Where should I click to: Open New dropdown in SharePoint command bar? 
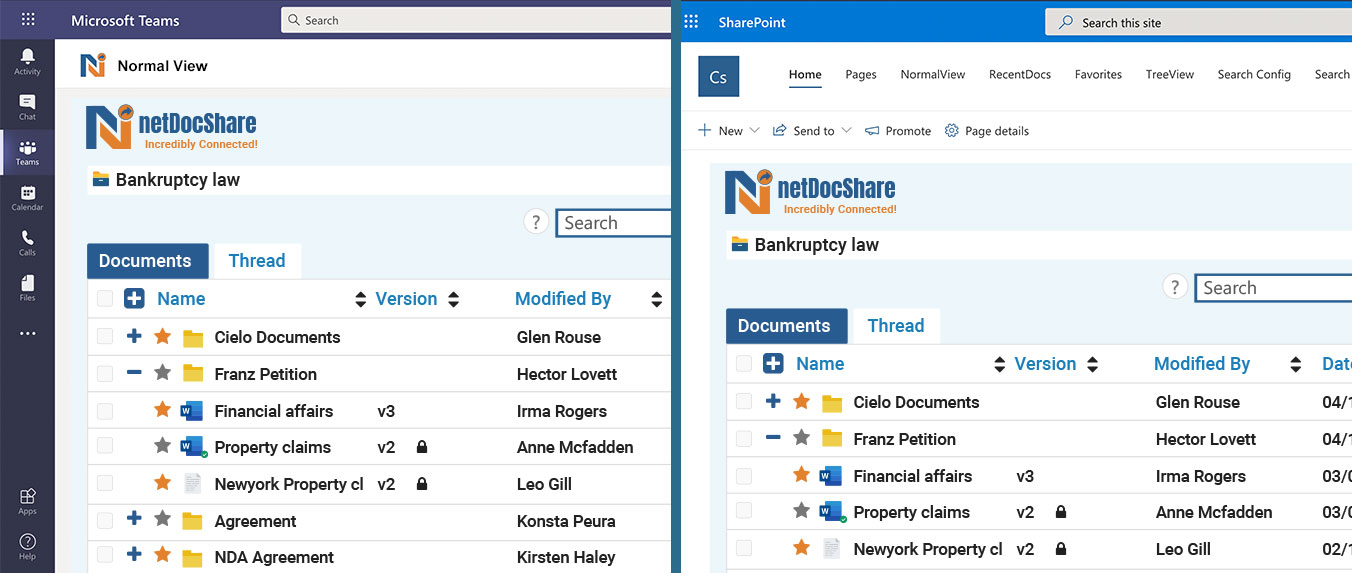pyautogui.click(x=729, y=130)
